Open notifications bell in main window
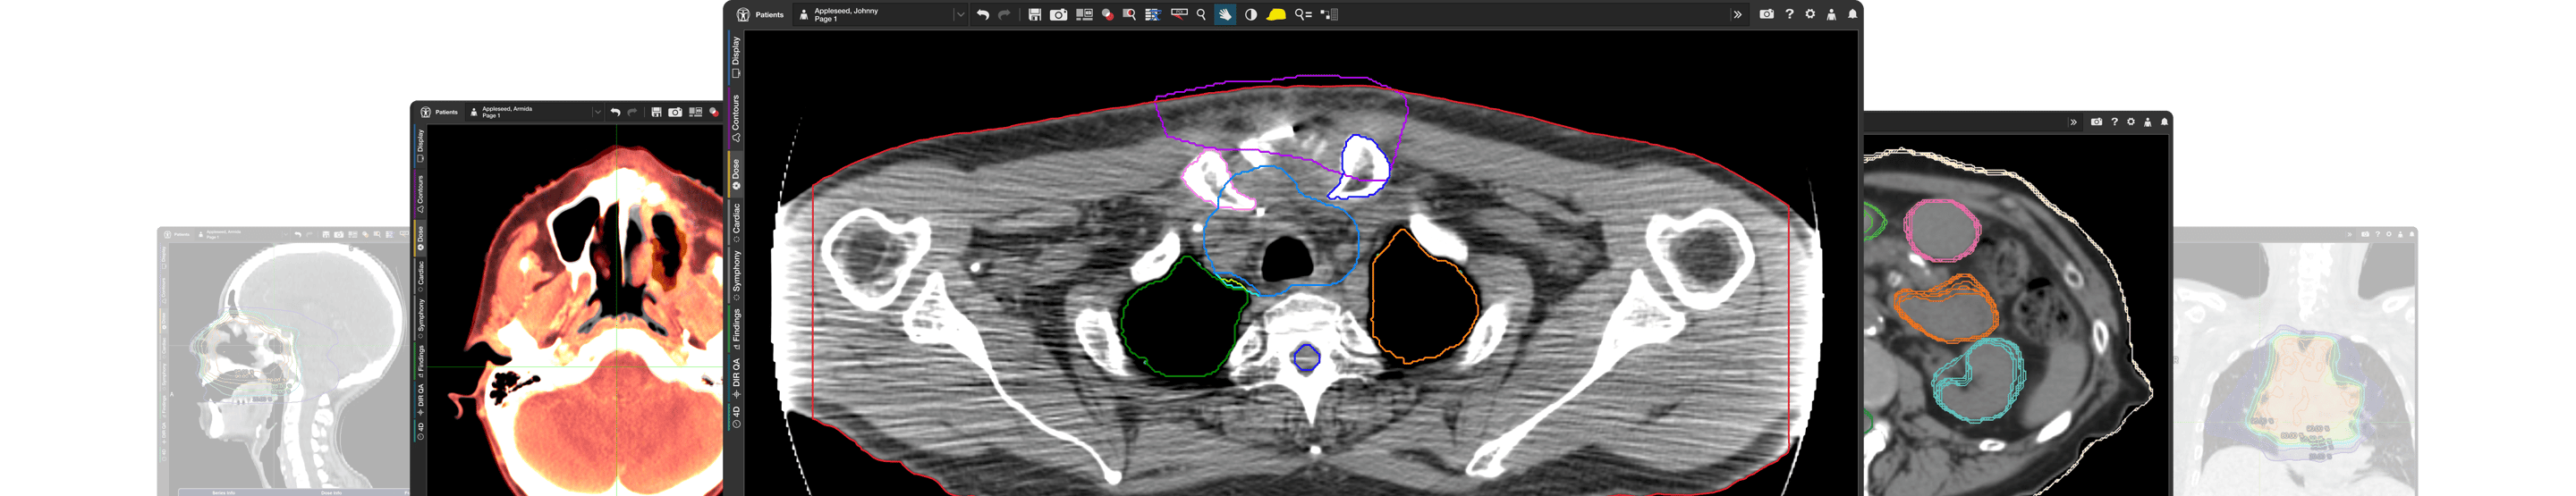Viewport: 2576px width, 496px height. (1852, 15)
